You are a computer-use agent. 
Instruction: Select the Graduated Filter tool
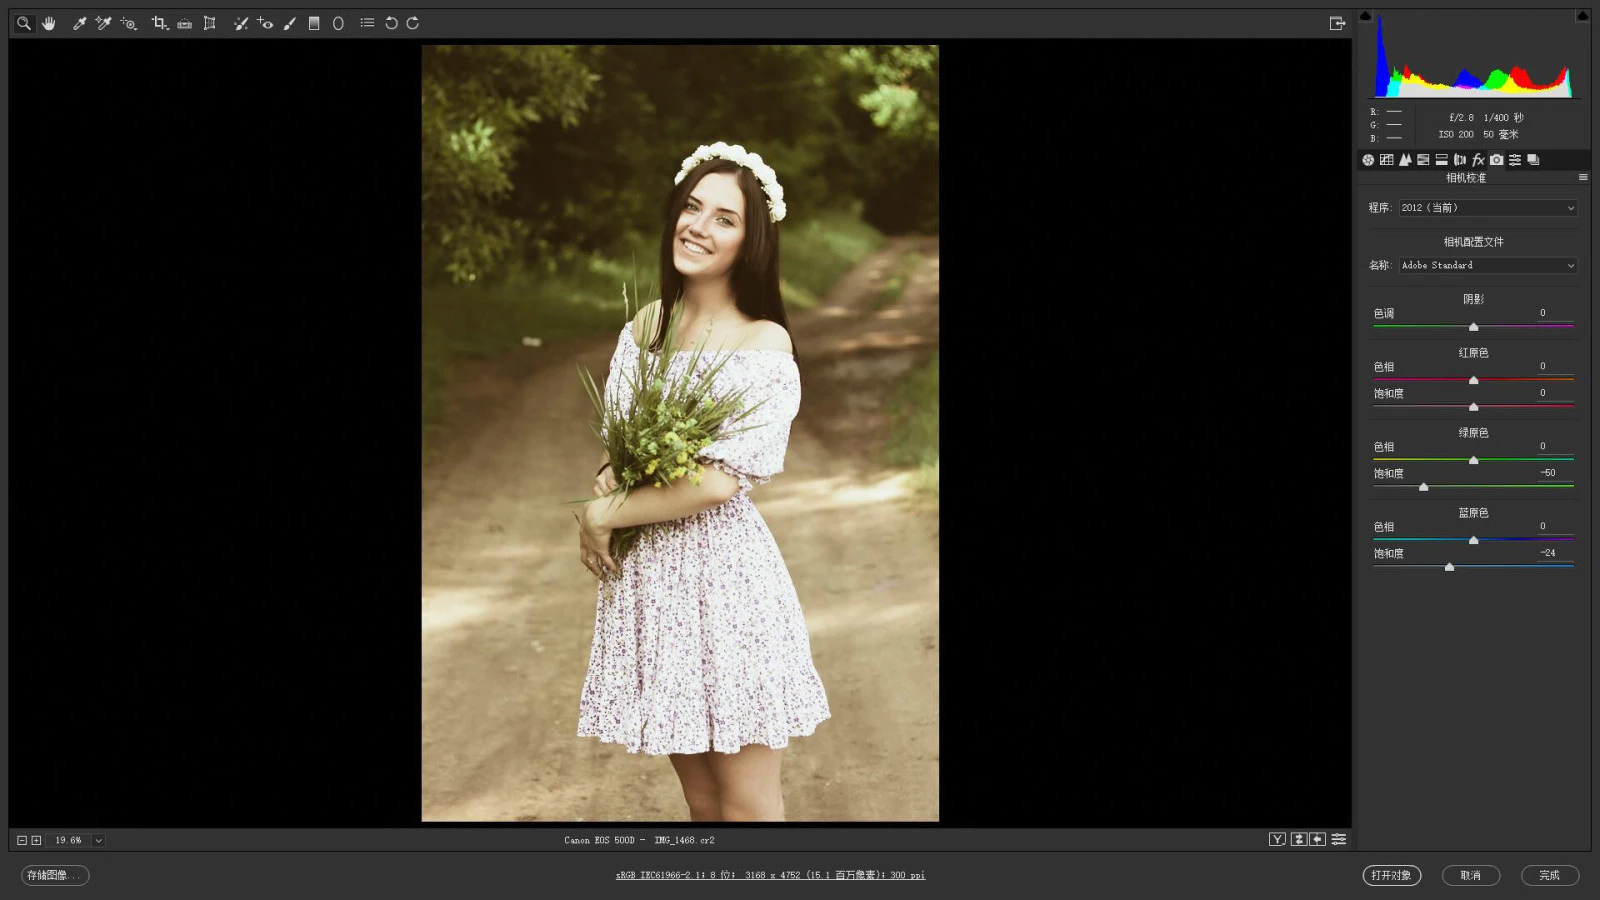314,23
